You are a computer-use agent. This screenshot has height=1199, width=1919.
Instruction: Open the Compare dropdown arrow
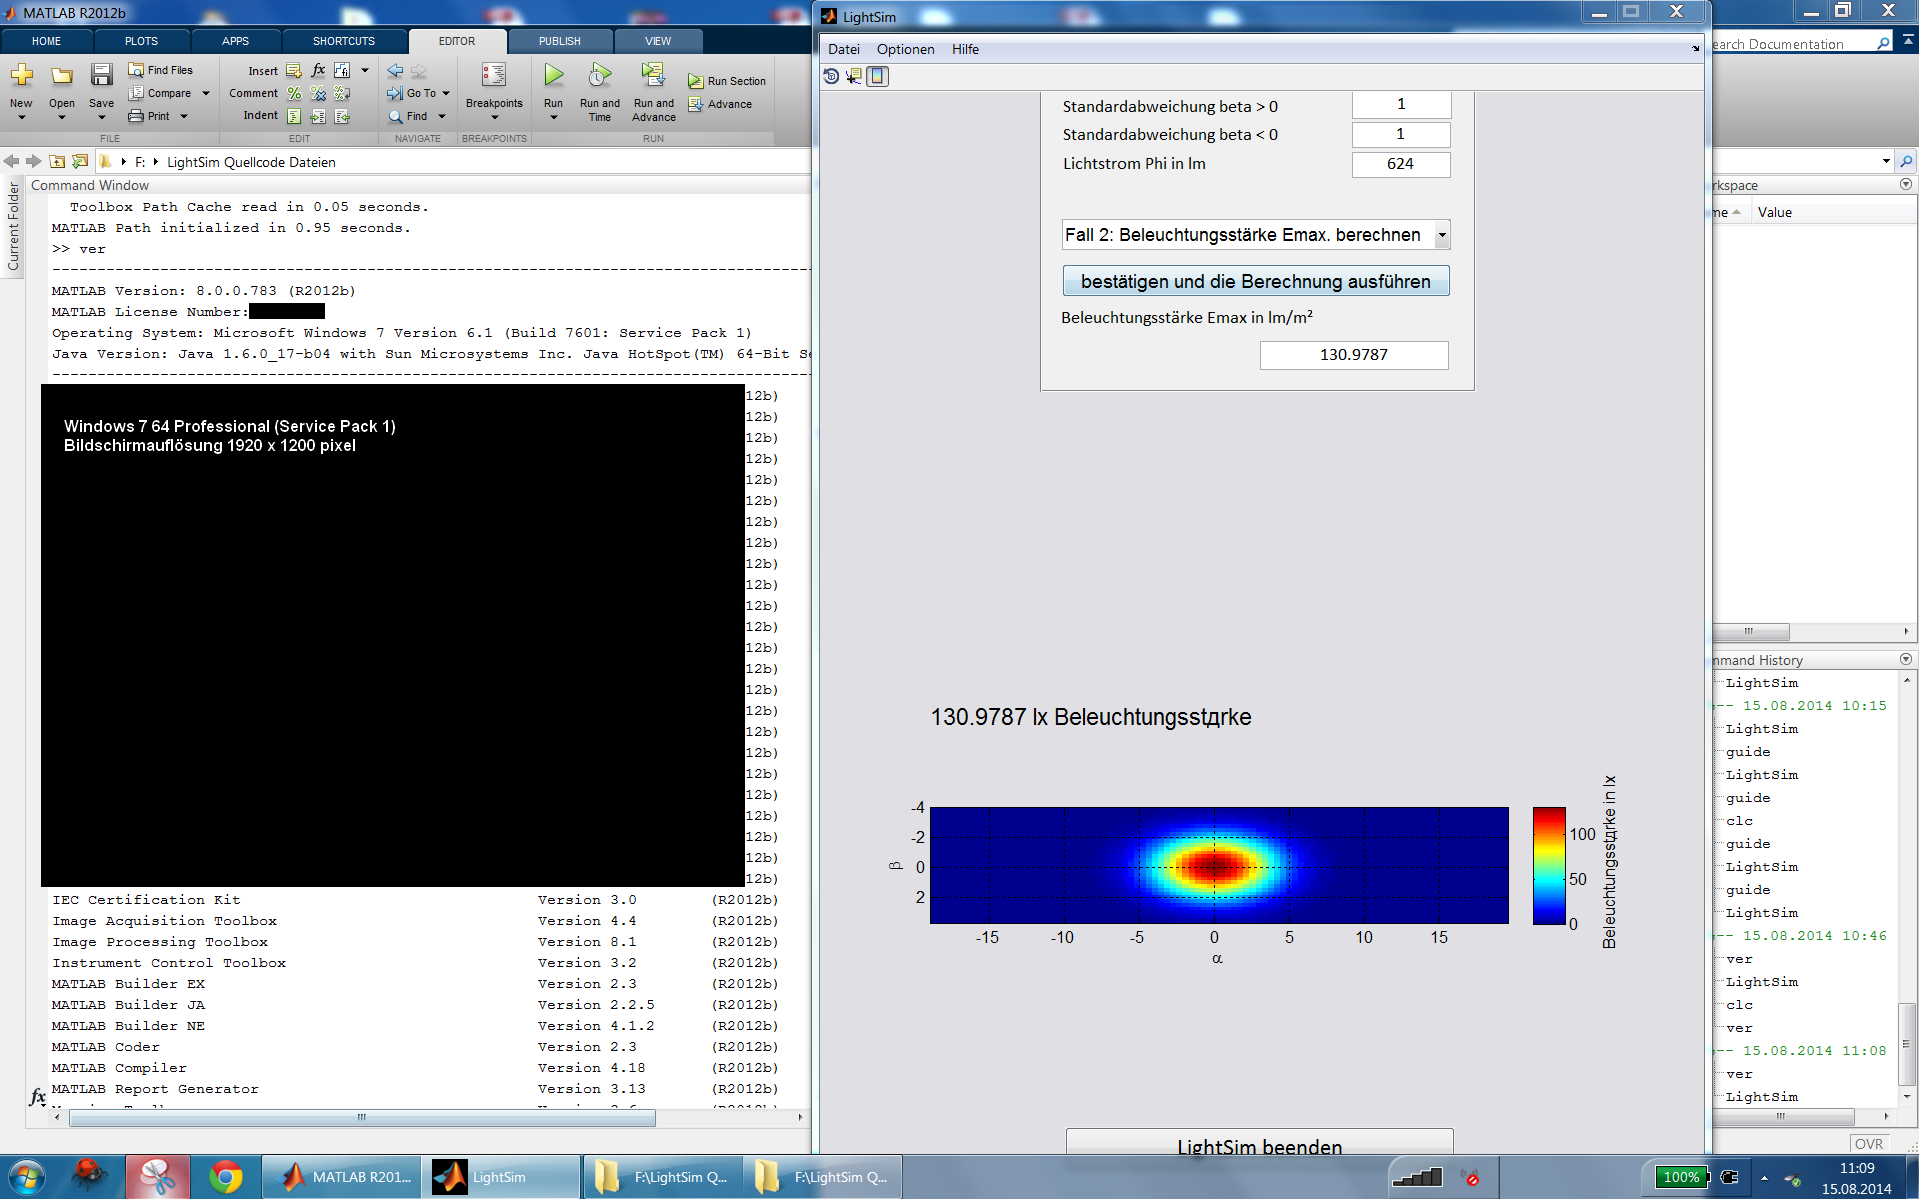[x=206, y=93]
